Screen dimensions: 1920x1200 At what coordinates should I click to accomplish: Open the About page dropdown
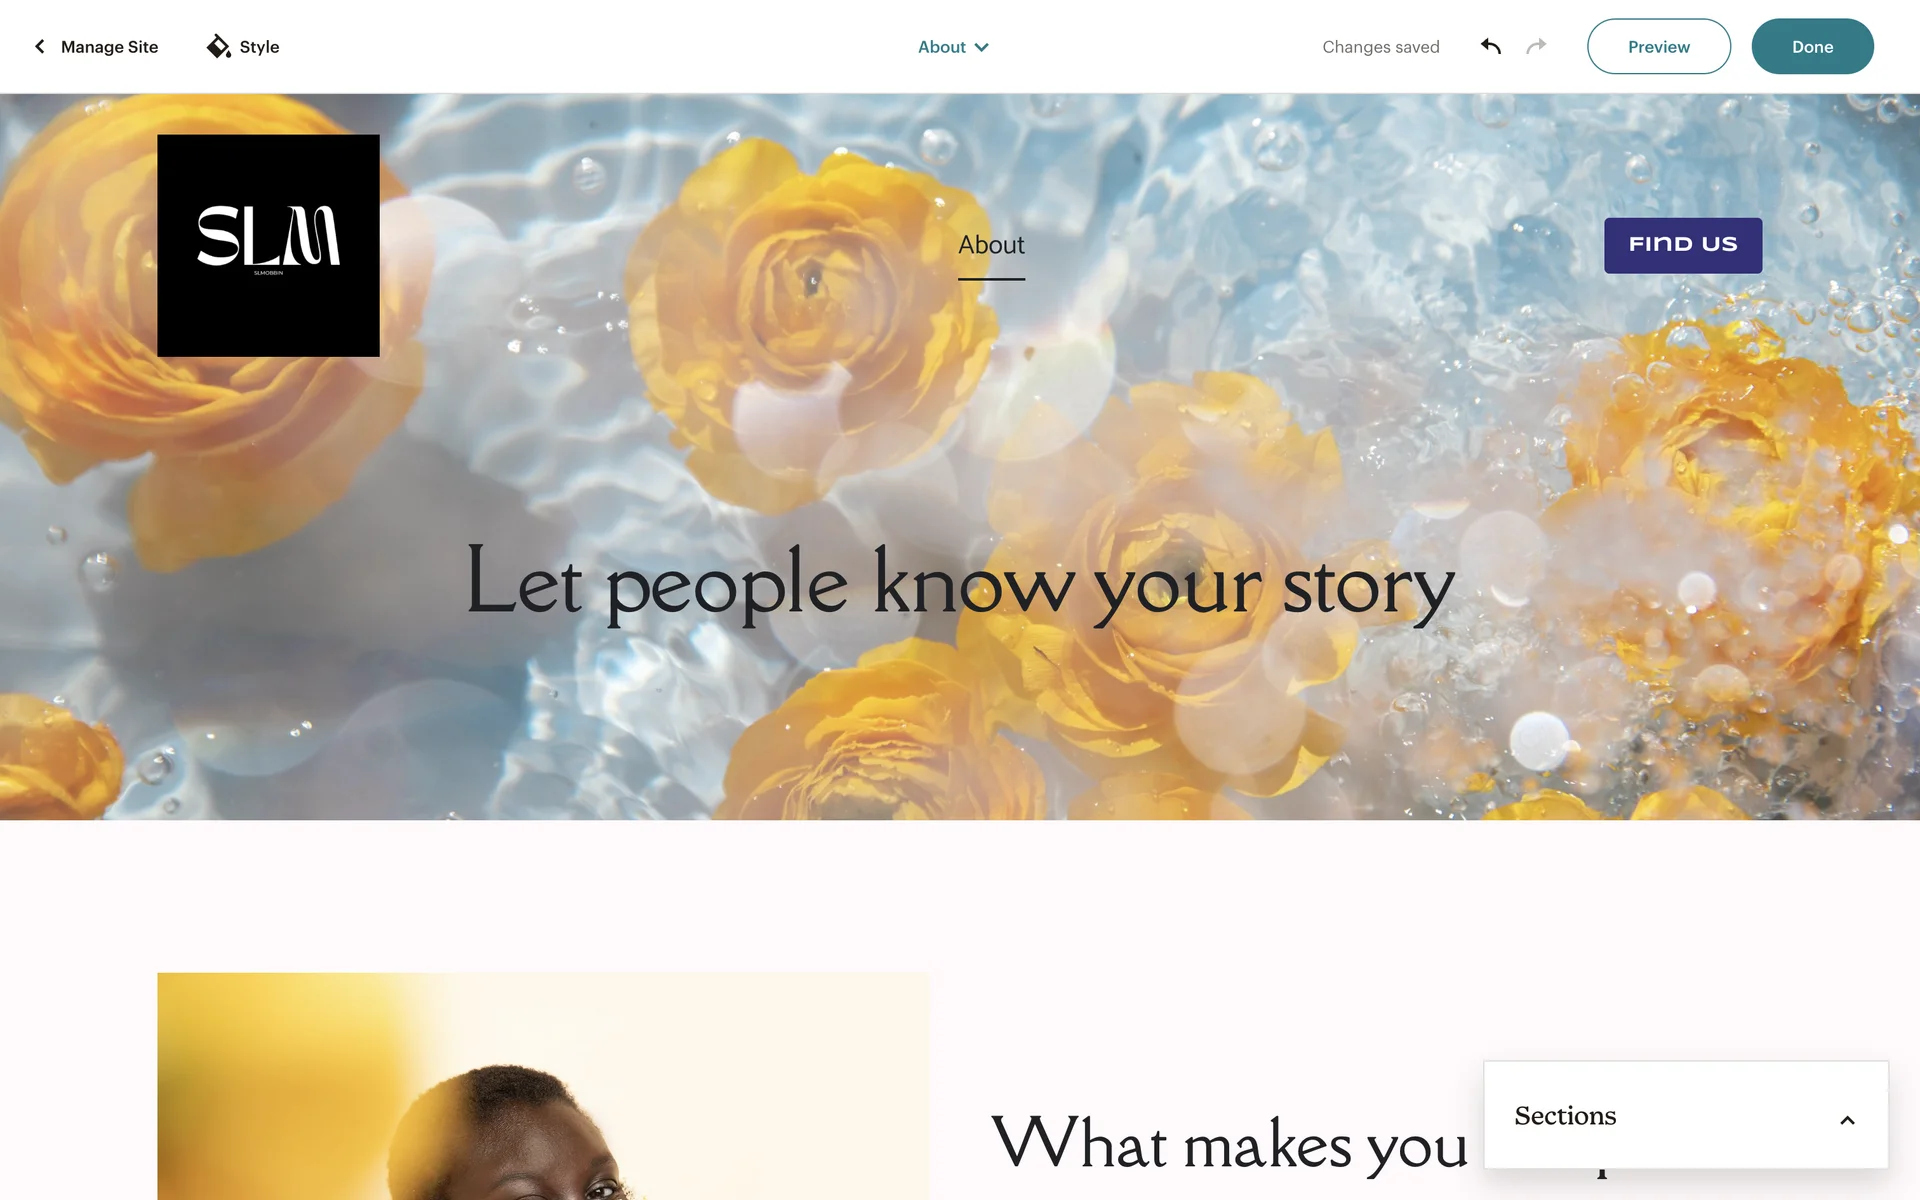click(x=953, y=47)
